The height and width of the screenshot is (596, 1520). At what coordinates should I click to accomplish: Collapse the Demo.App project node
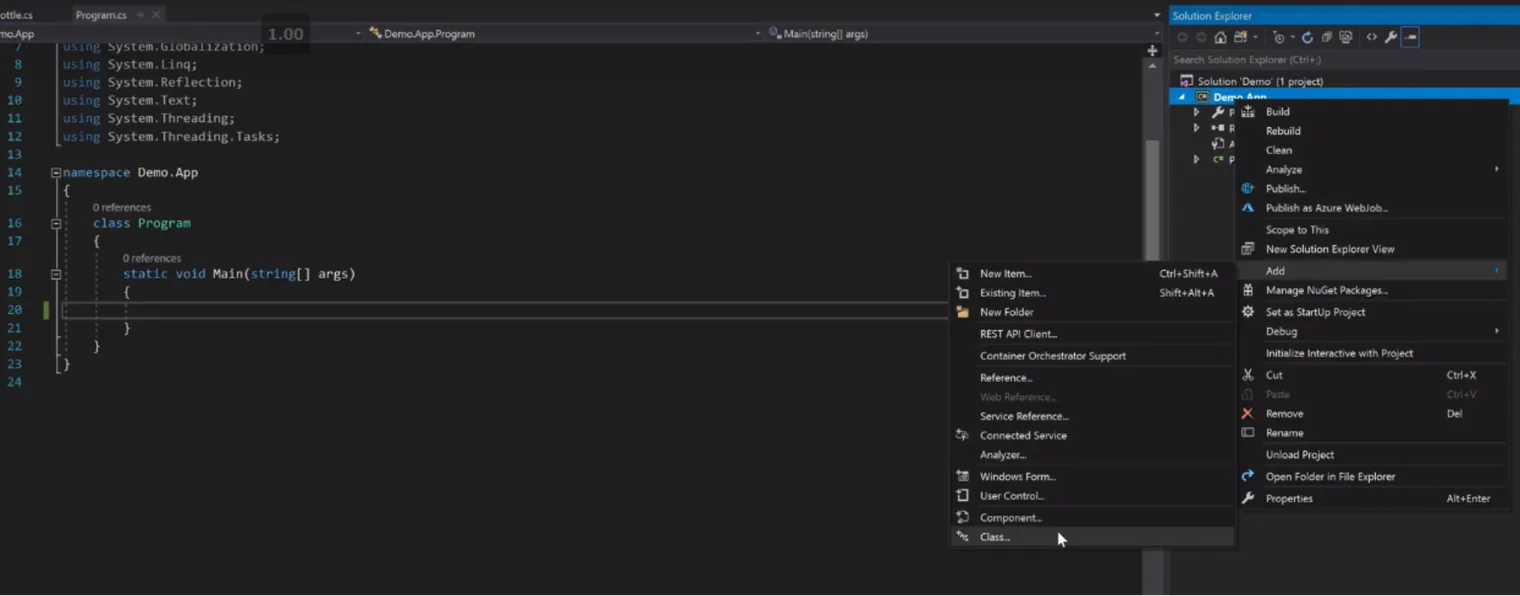[1182, 97]
